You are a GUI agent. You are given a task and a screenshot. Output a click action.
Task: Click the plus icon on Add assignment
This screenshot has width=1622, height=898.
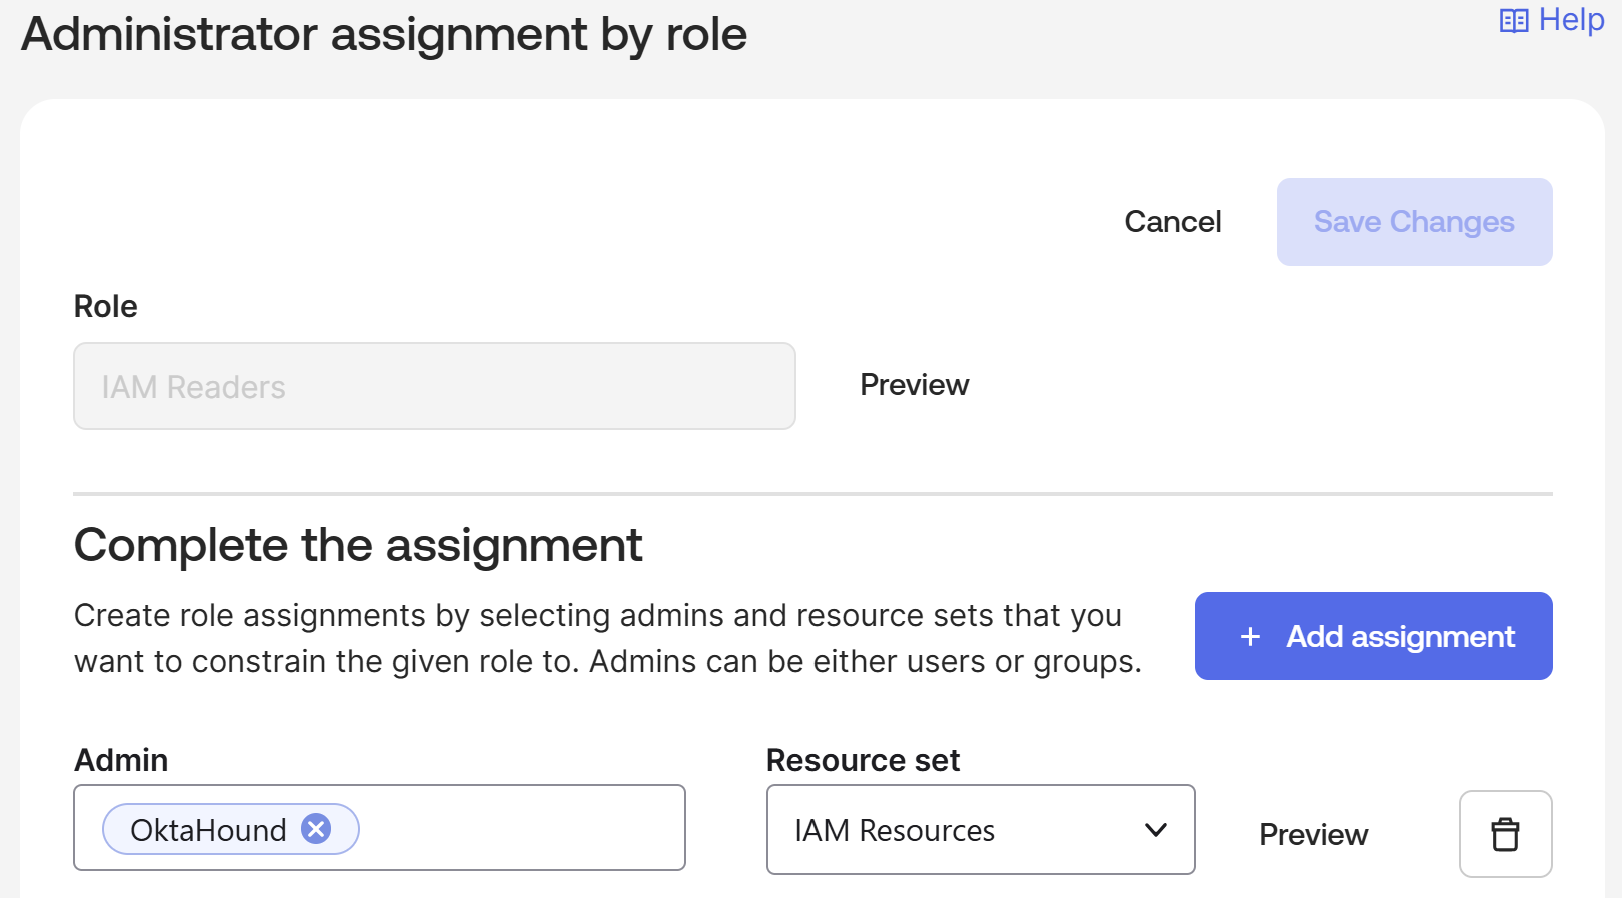click(1250, 637)
